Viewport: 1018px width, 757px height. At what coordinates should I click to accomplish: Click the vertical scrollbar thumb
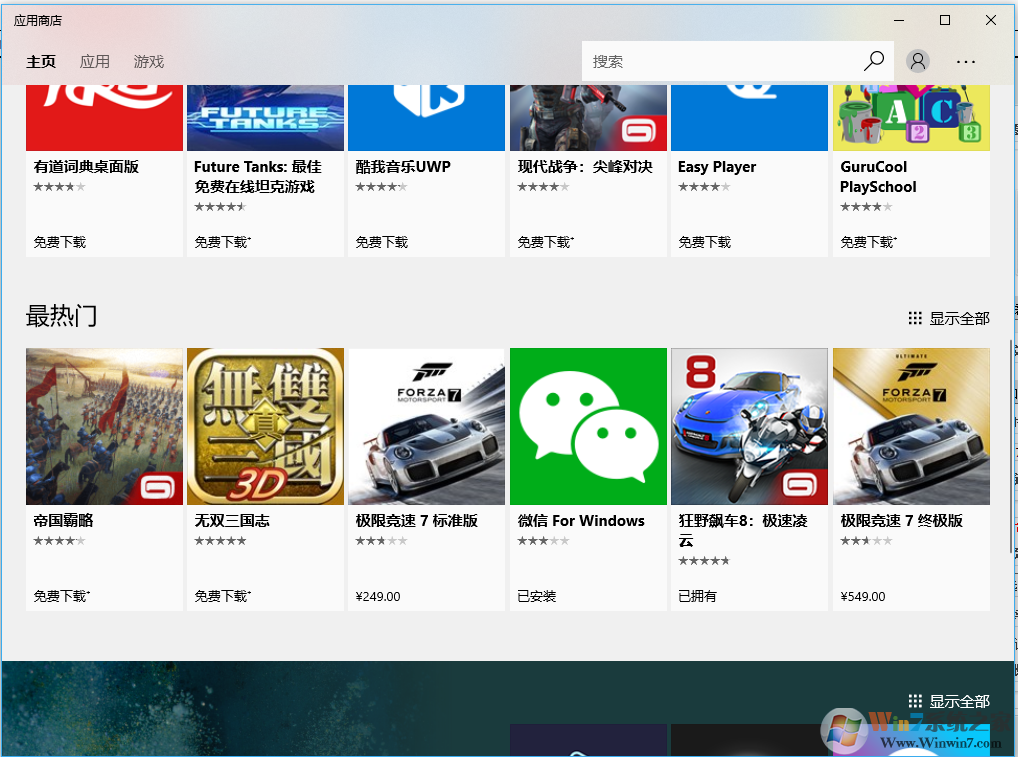(1010, 445)
